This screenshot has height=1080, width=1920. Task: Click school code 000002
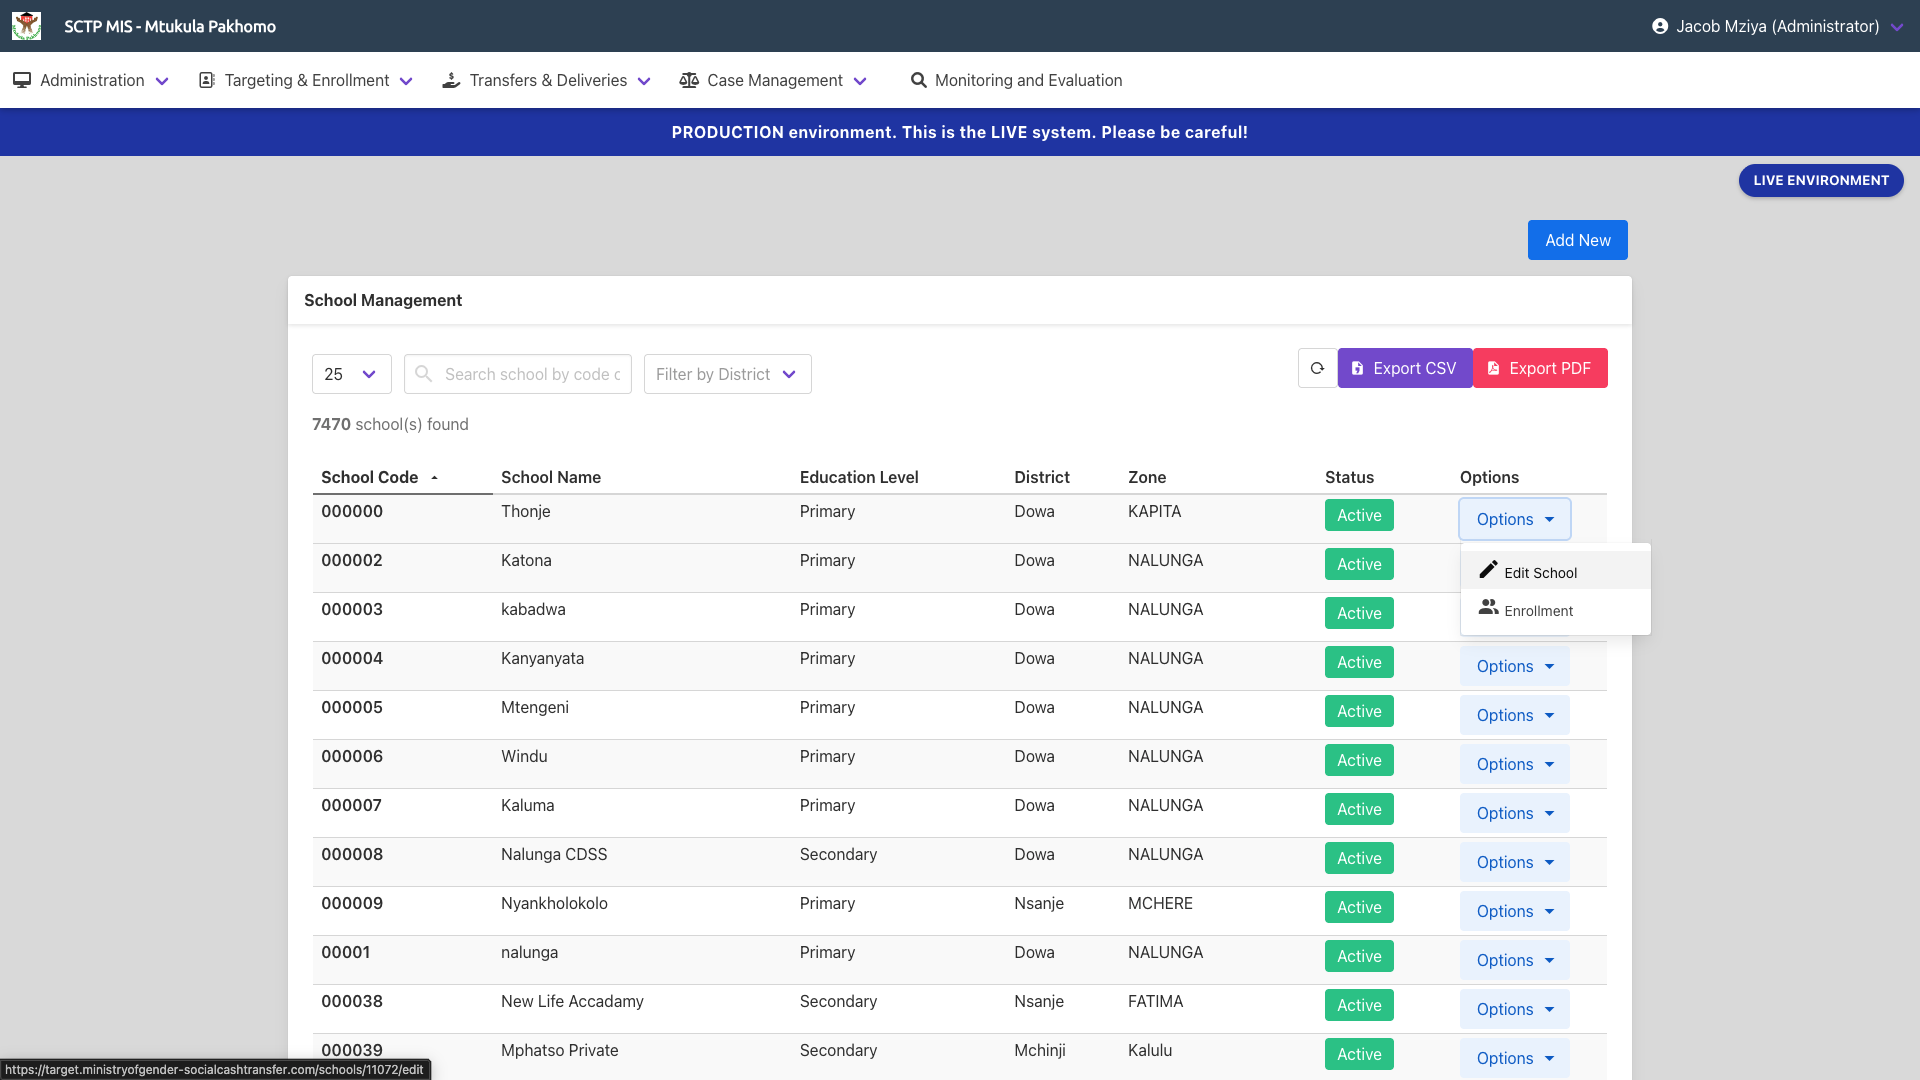pyautogui.click(x=352, y=560)
